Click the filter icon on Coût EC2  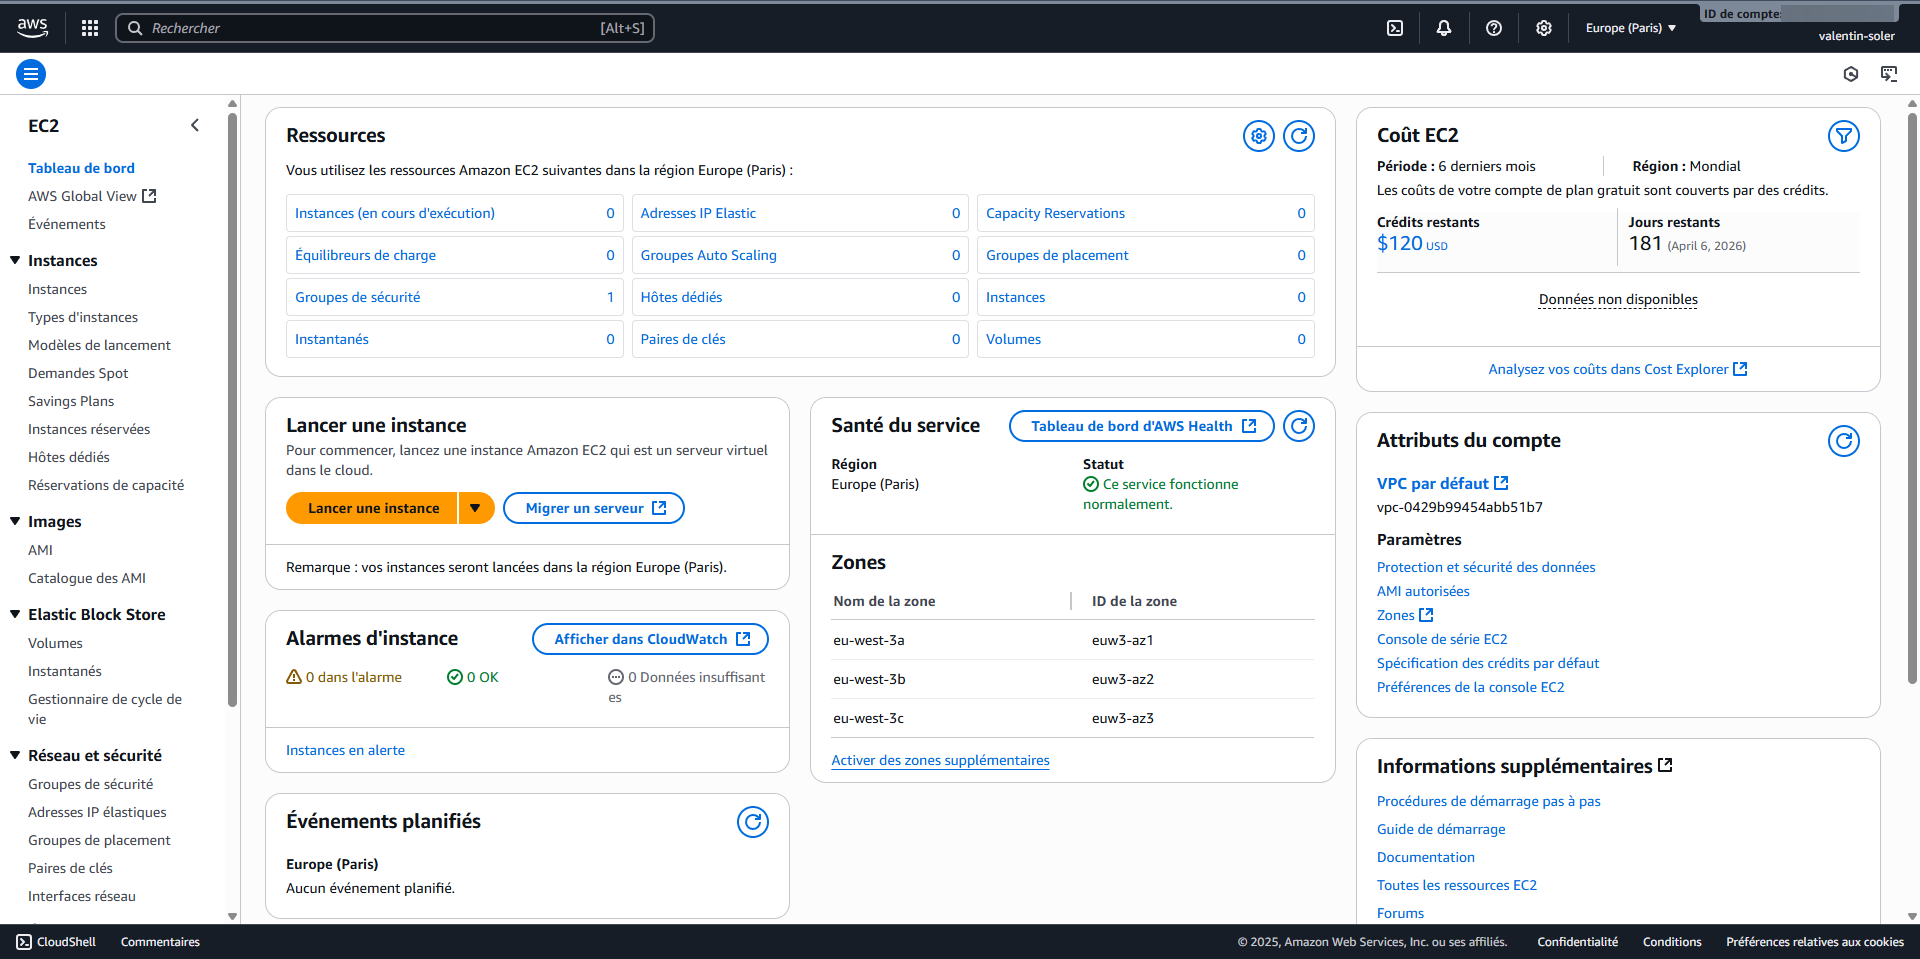(x=1843, y=135)
